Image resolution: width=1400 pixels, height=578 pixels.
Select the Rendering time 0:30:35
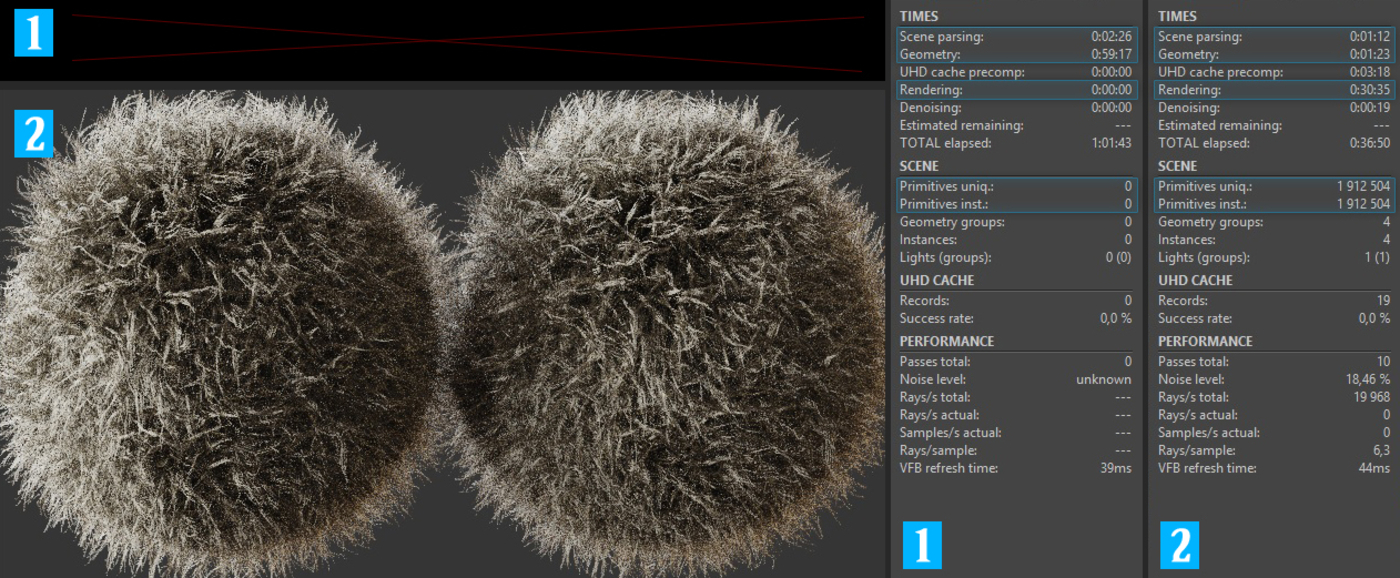coord(1370,91)
